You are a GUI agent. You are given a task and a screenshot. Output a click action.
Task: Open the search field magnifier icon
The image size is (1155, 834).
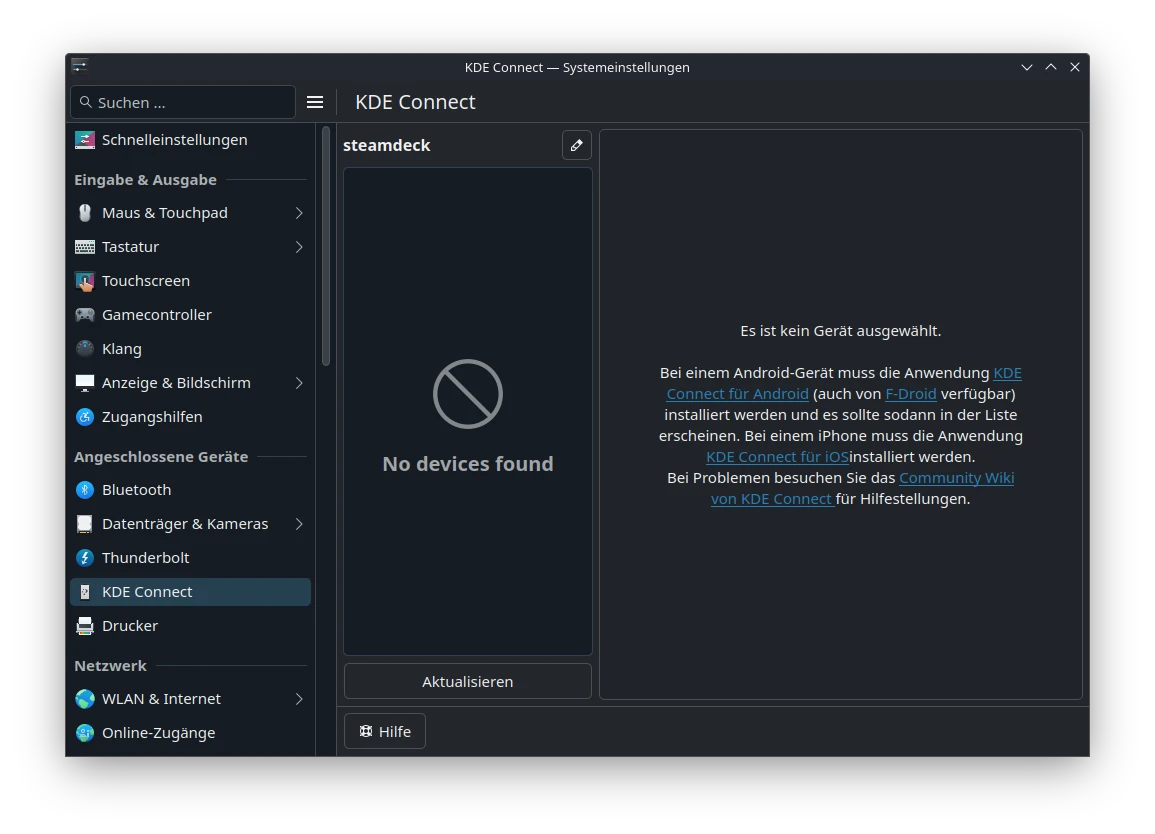[x=86, y=102]
